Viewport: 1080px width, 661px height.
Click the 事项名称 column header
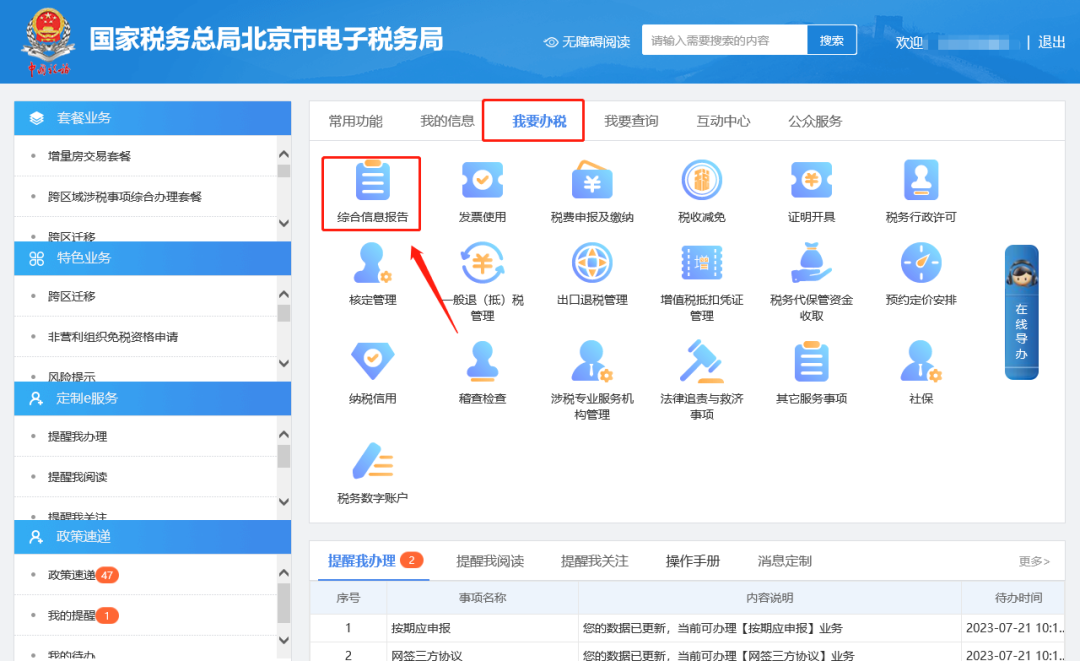point(482,598)
